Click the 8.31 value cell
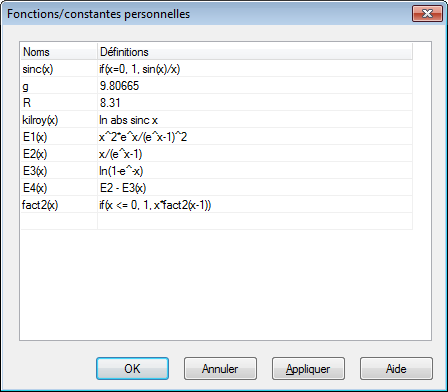Screen dimensions: 448x392 [255, 103]
